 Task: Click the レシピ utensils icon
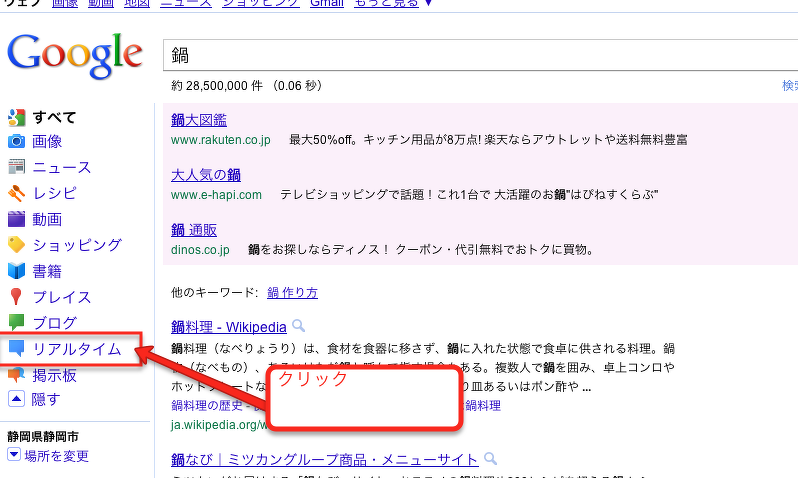16,193
